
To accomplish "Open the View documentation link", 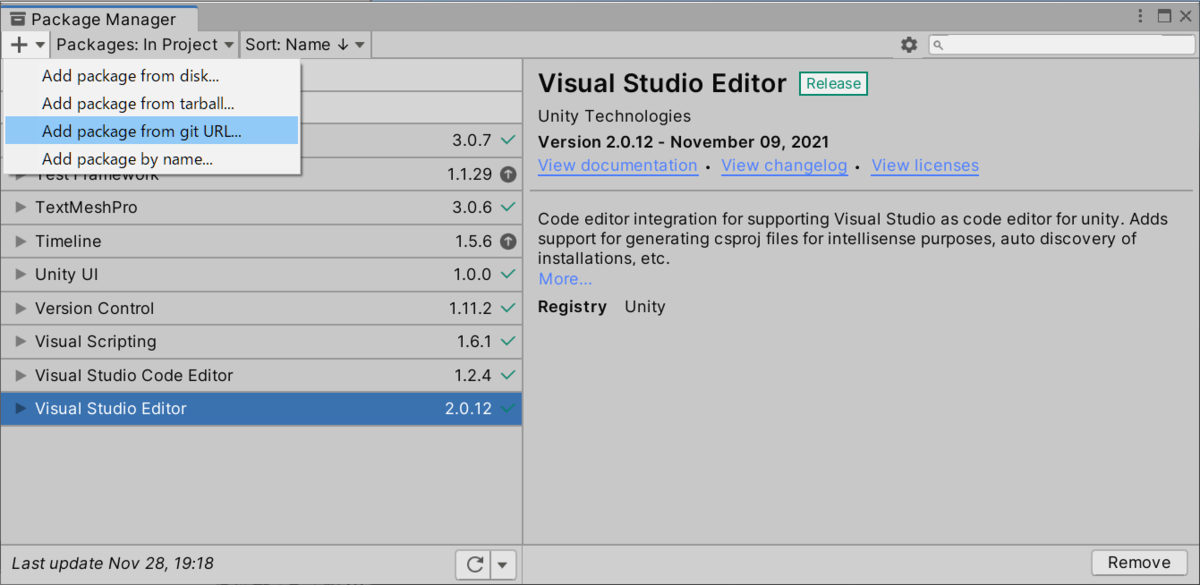I will coord(617,166).
